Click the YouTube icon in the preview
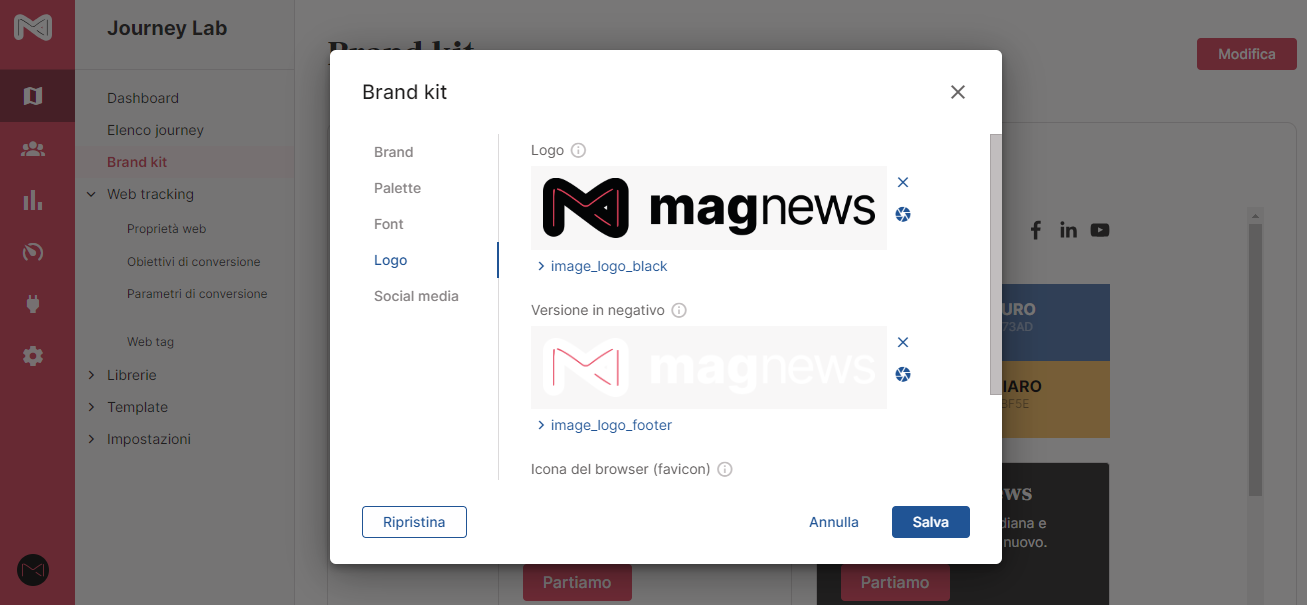This screenshot has height=605, width=1307. [x=1100, y=230]
